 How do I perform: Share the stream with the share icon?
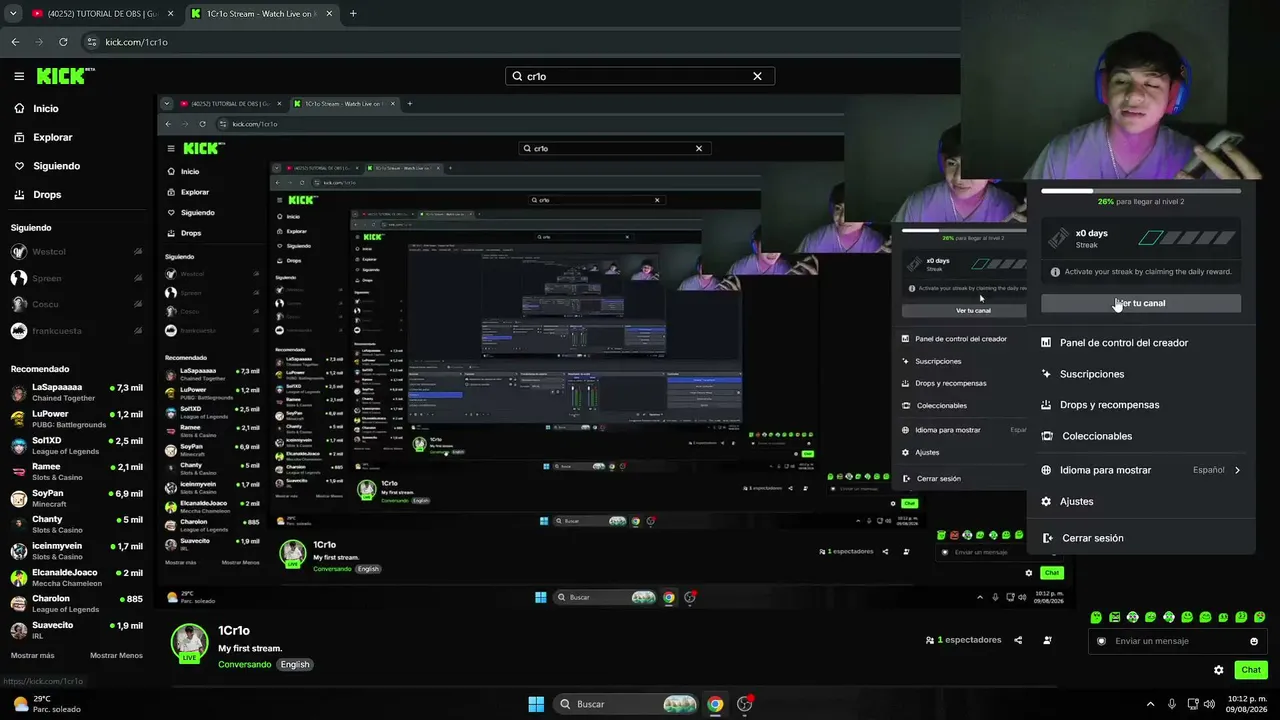pos(1018,640)
